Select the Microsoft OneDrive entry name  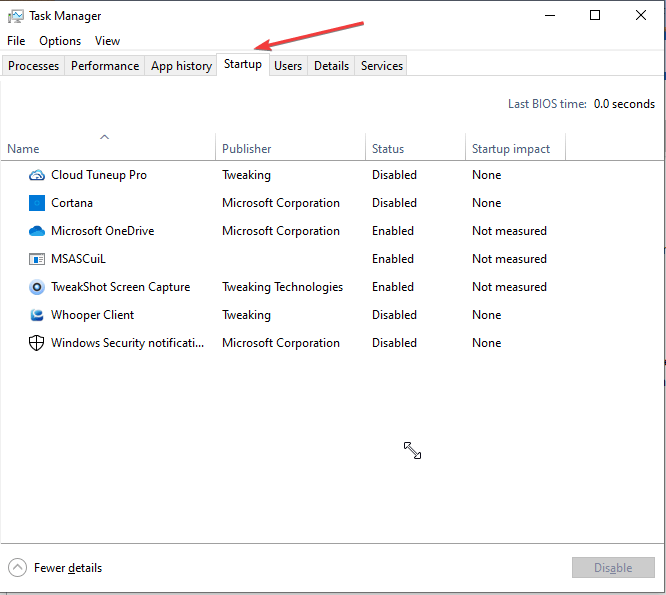102,231
